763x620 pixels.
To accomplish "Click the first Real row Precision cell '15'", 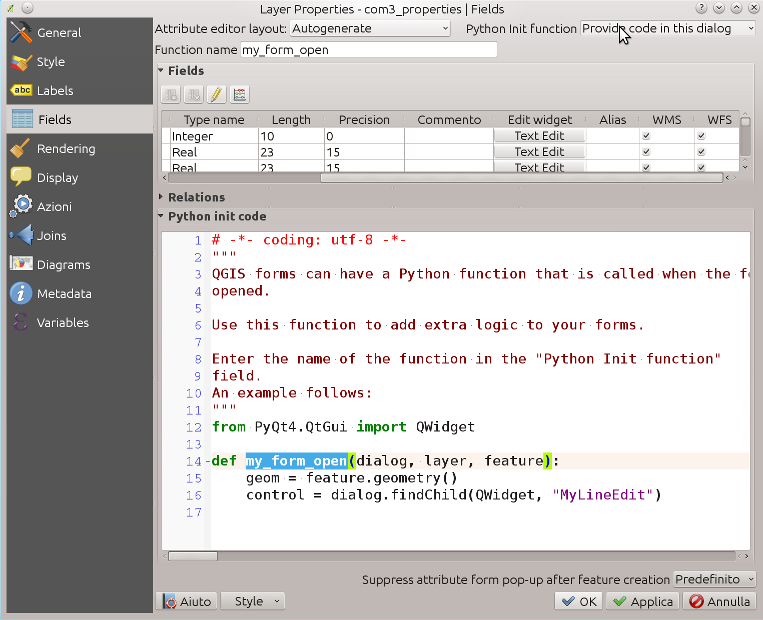I will click(x=364, y=152).
